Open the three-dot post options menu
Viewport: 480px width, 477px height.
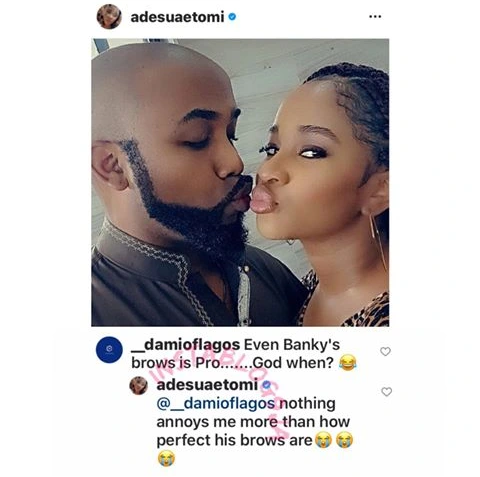tap(375, 16)
